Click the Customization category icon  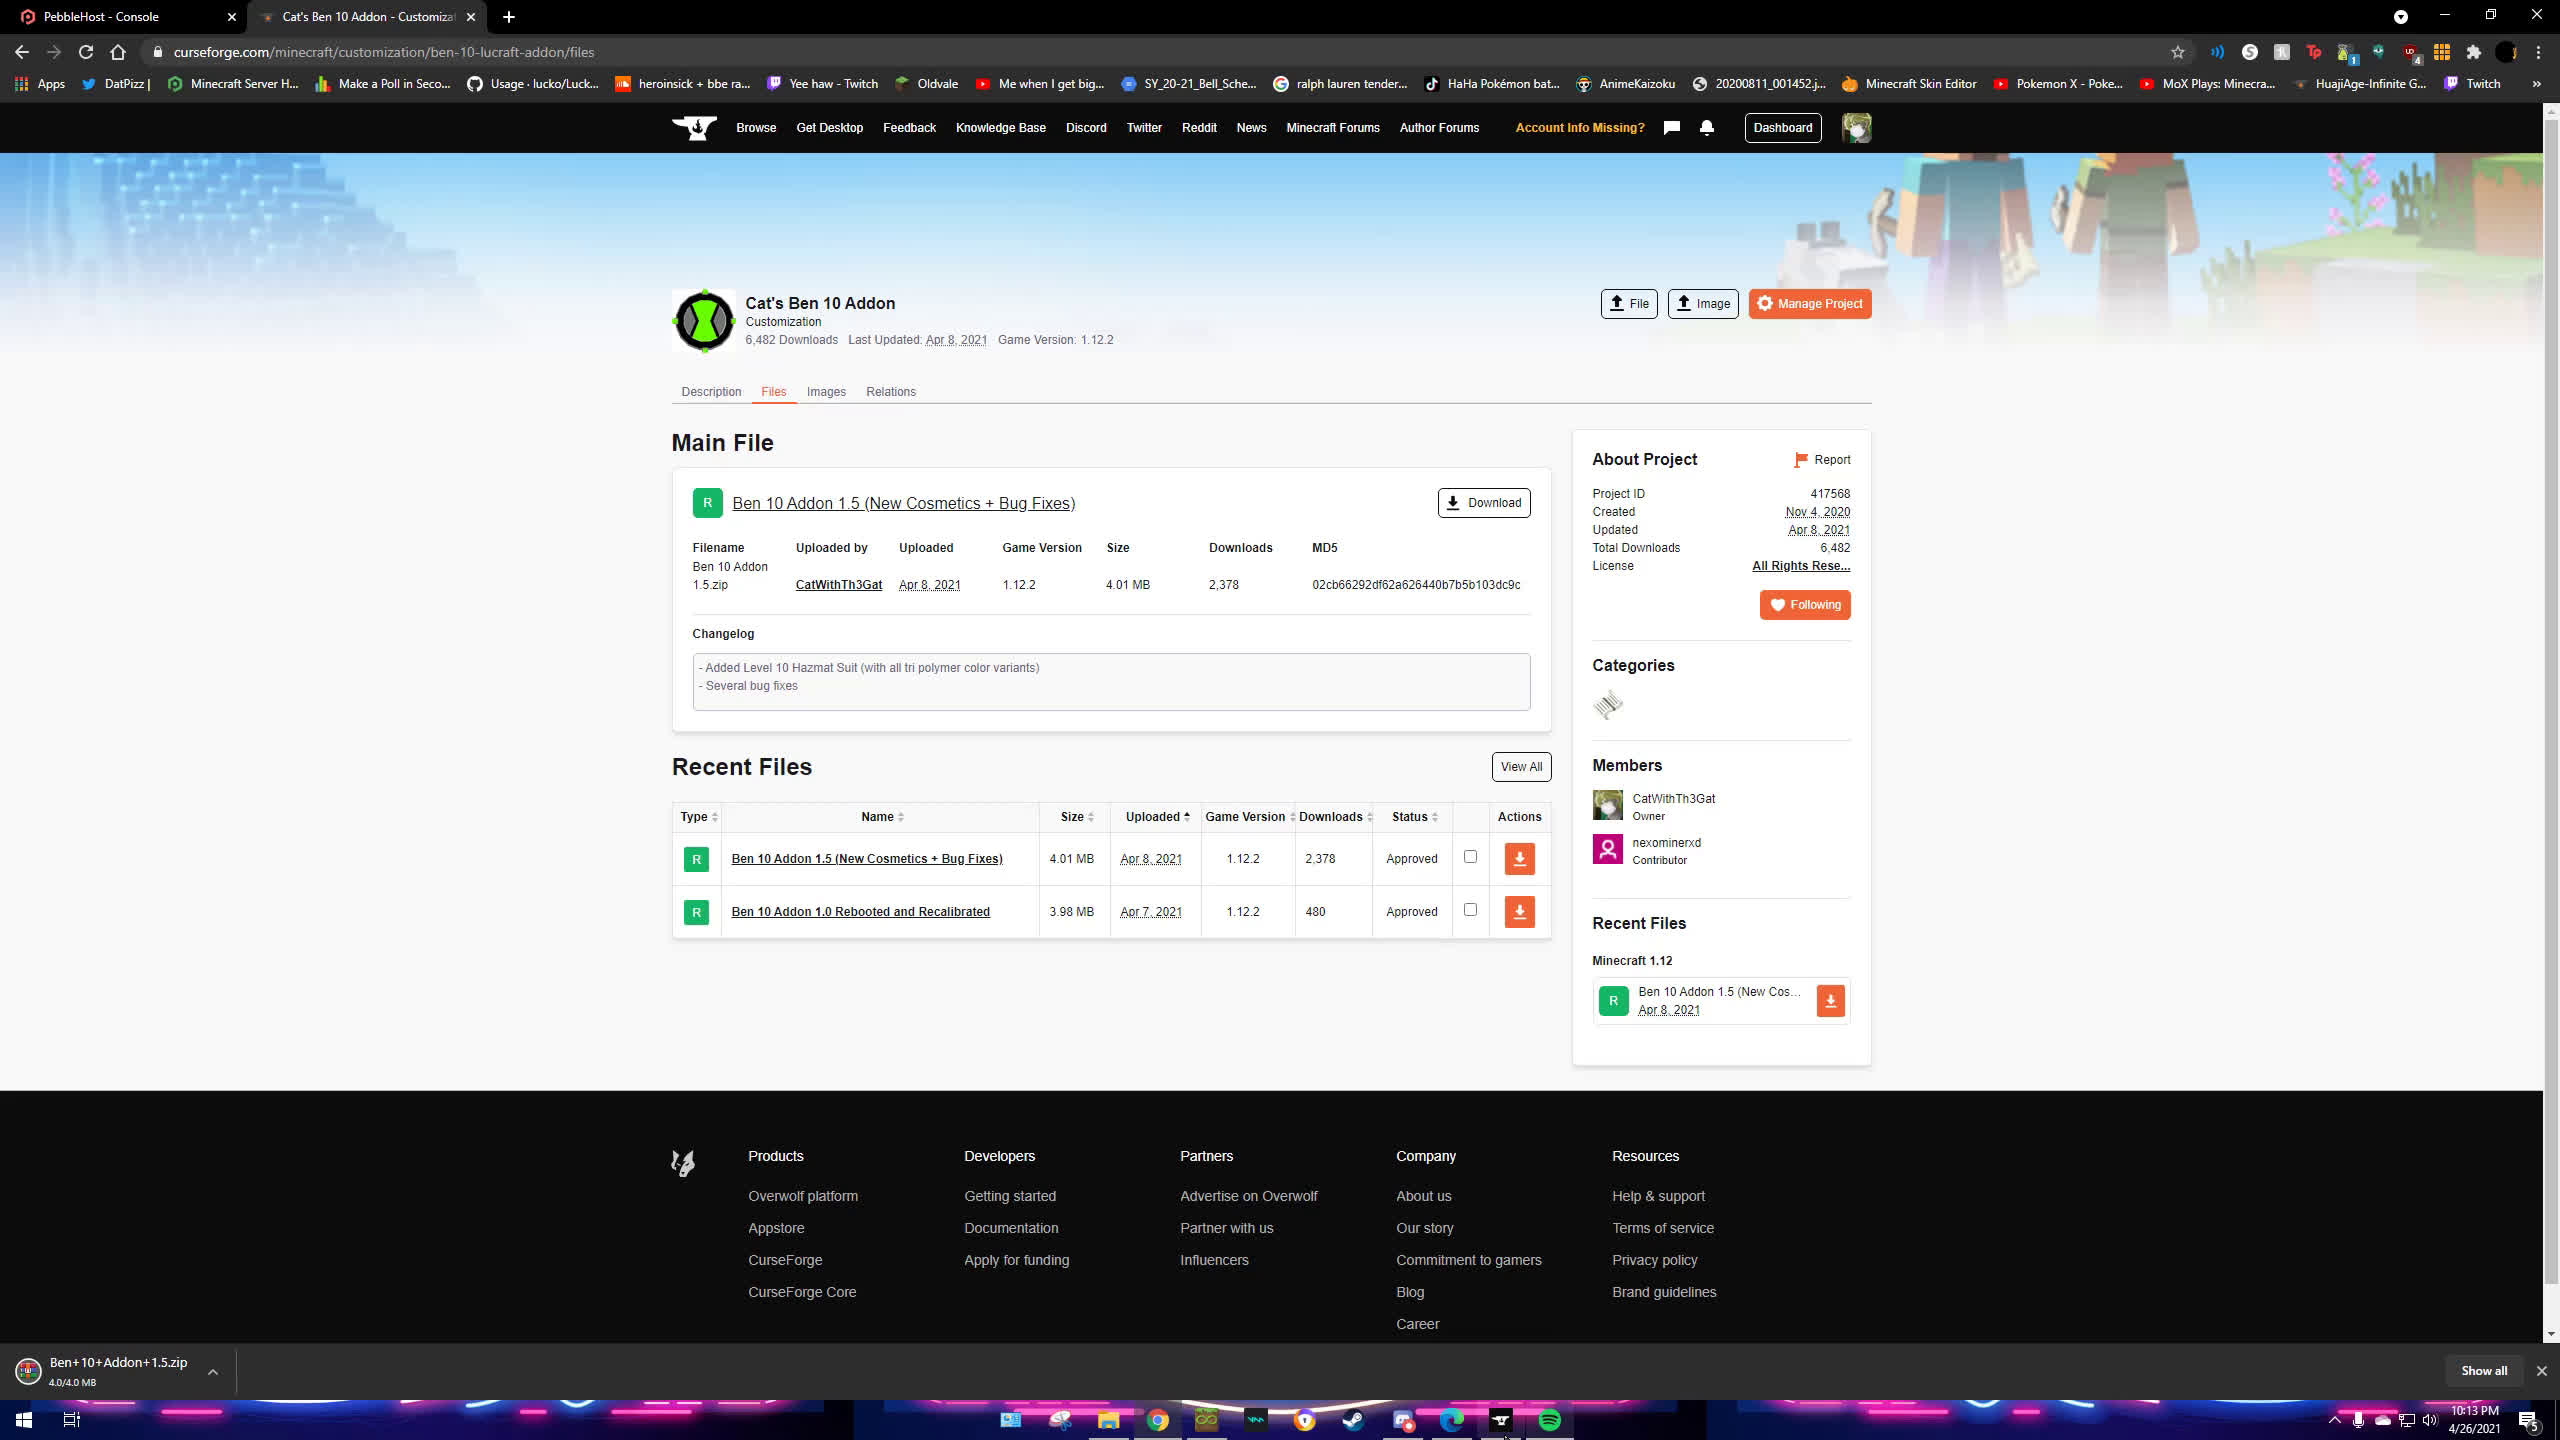tap(1608, 705)
